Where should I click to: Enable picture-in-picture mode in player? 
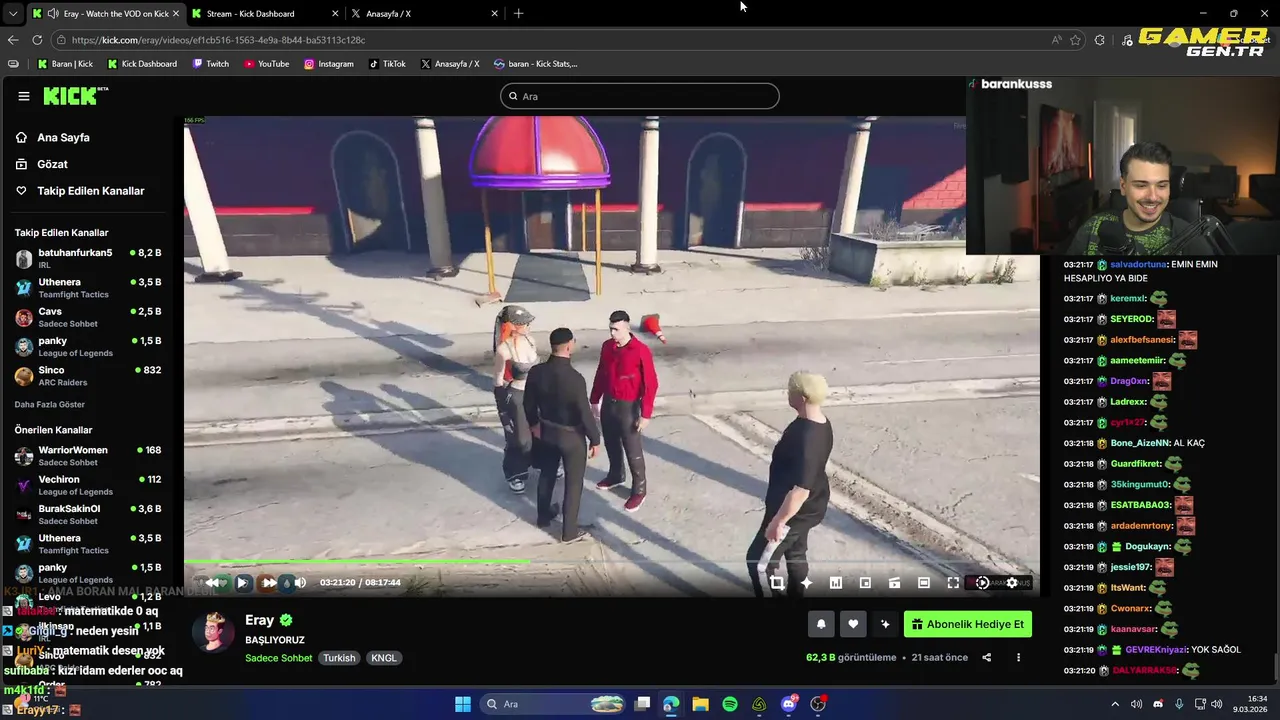click(865, 583)
